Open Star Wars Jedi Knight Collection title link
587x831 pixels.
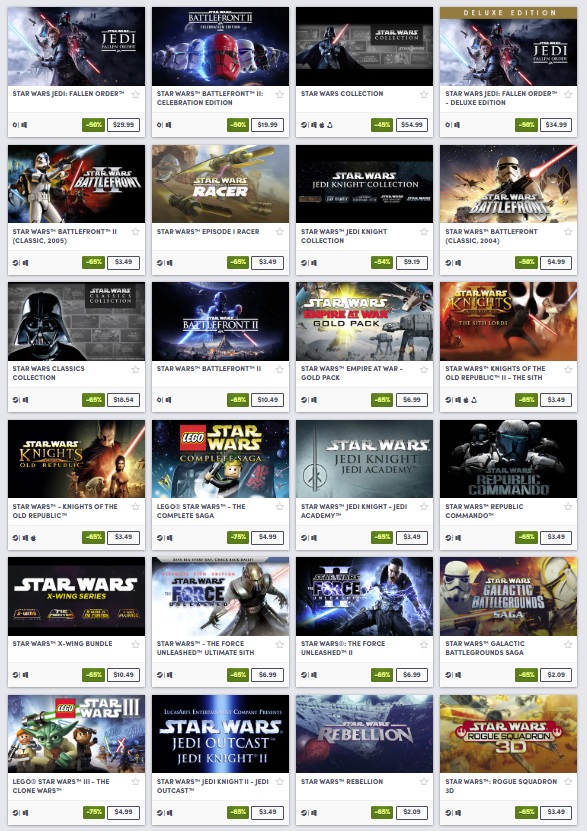344,236
